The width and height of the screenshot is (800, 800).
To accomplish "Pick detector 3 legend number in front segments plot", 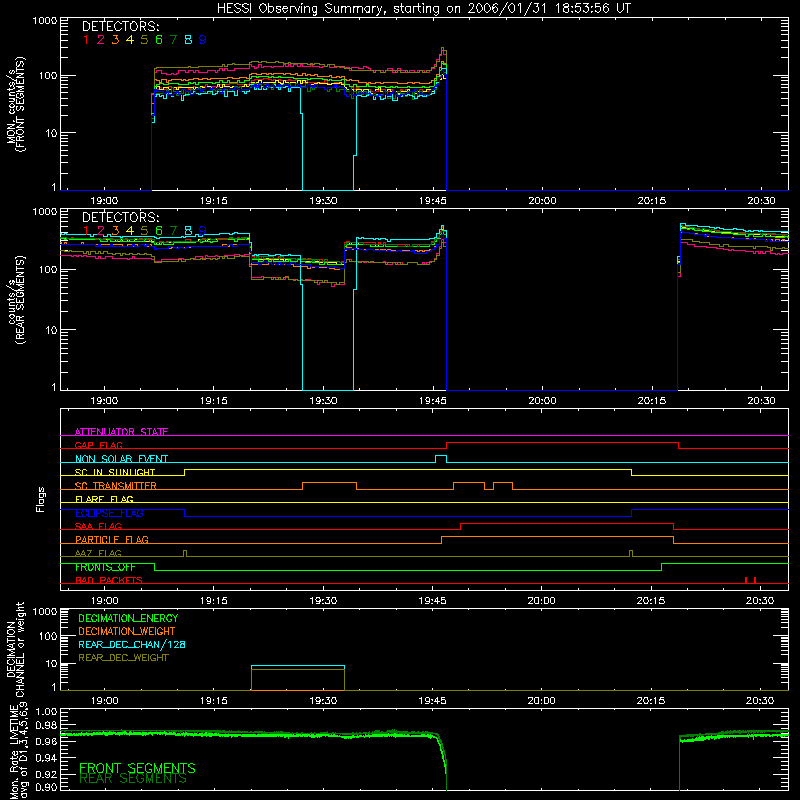I will 115,40.
